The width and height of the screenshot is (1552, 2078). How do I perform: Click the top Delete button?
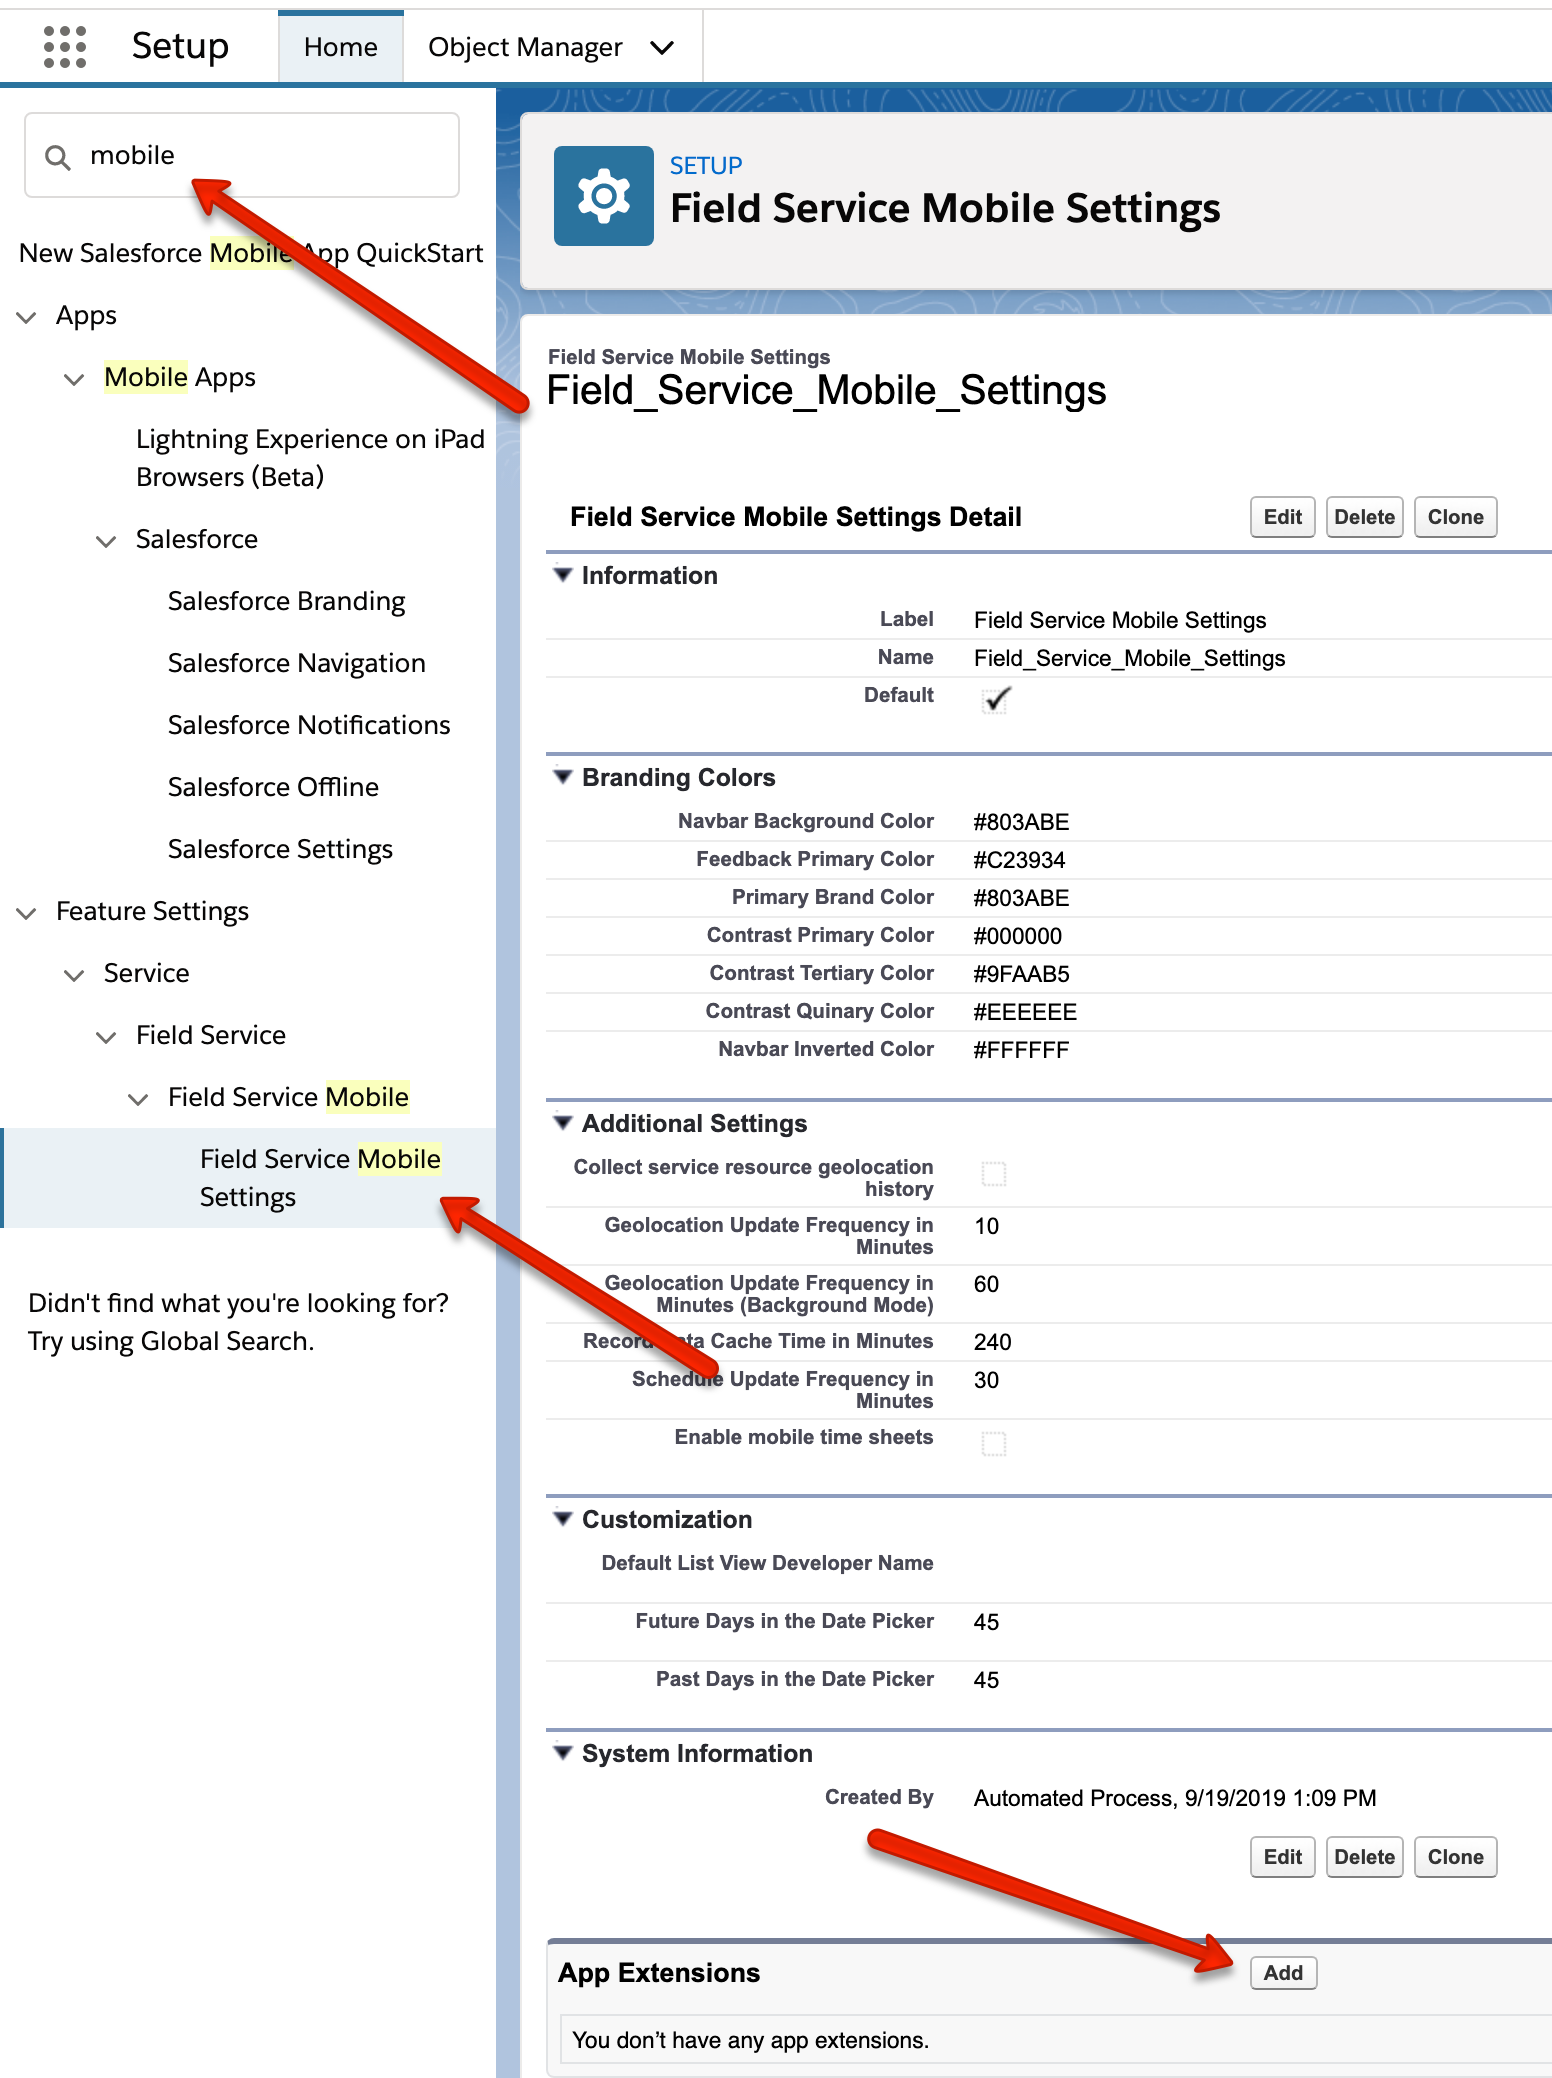pyautogui.click(x=1364, y=517)
